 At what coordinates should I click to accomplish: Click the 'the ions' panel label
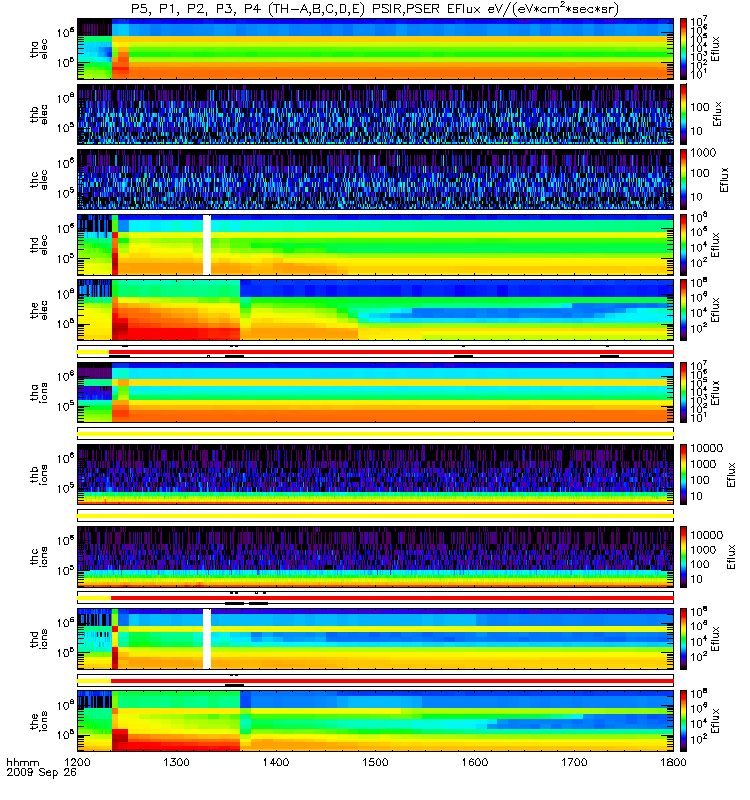point(39,721)
